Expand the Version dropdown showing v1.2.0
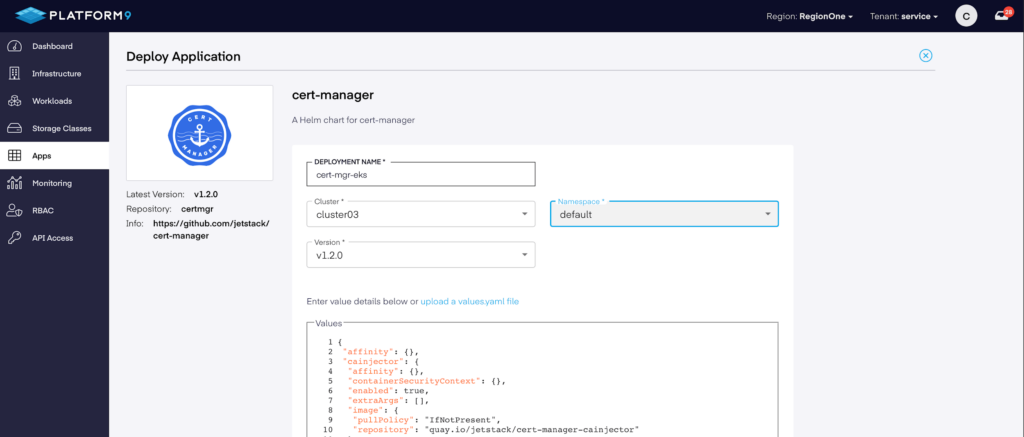This screenshot has height=437, width=1024. click(421, 255)
